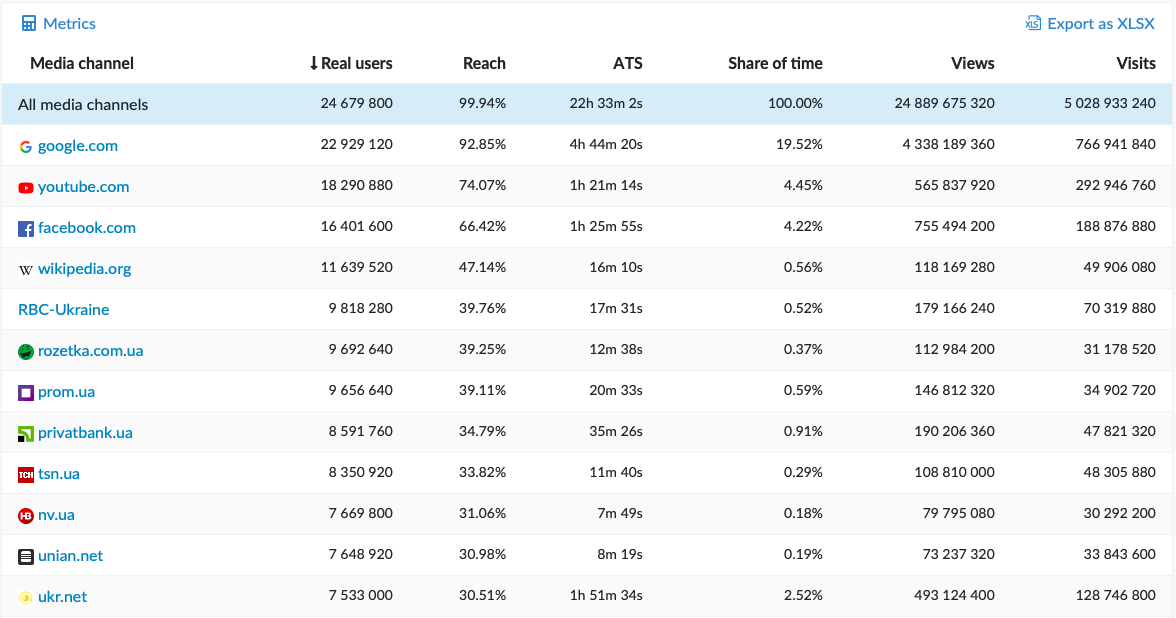The height and width of the screenshot is (618, 1176).
Task: Click the Facebook favicon icon
Action: tap(26, 229)
